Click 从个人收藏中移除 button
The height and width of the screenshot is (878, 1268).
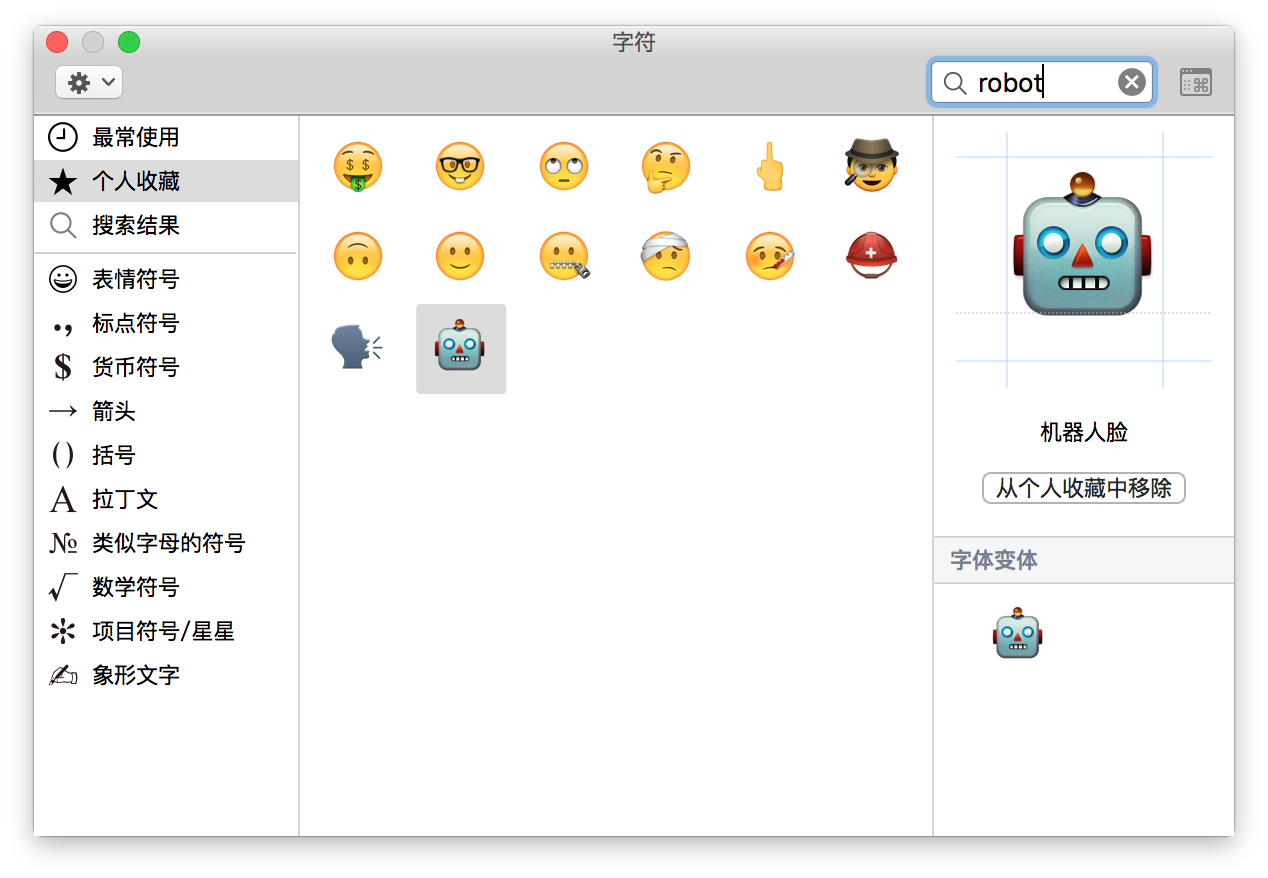pyautogui.click(x=1083, y=488)
